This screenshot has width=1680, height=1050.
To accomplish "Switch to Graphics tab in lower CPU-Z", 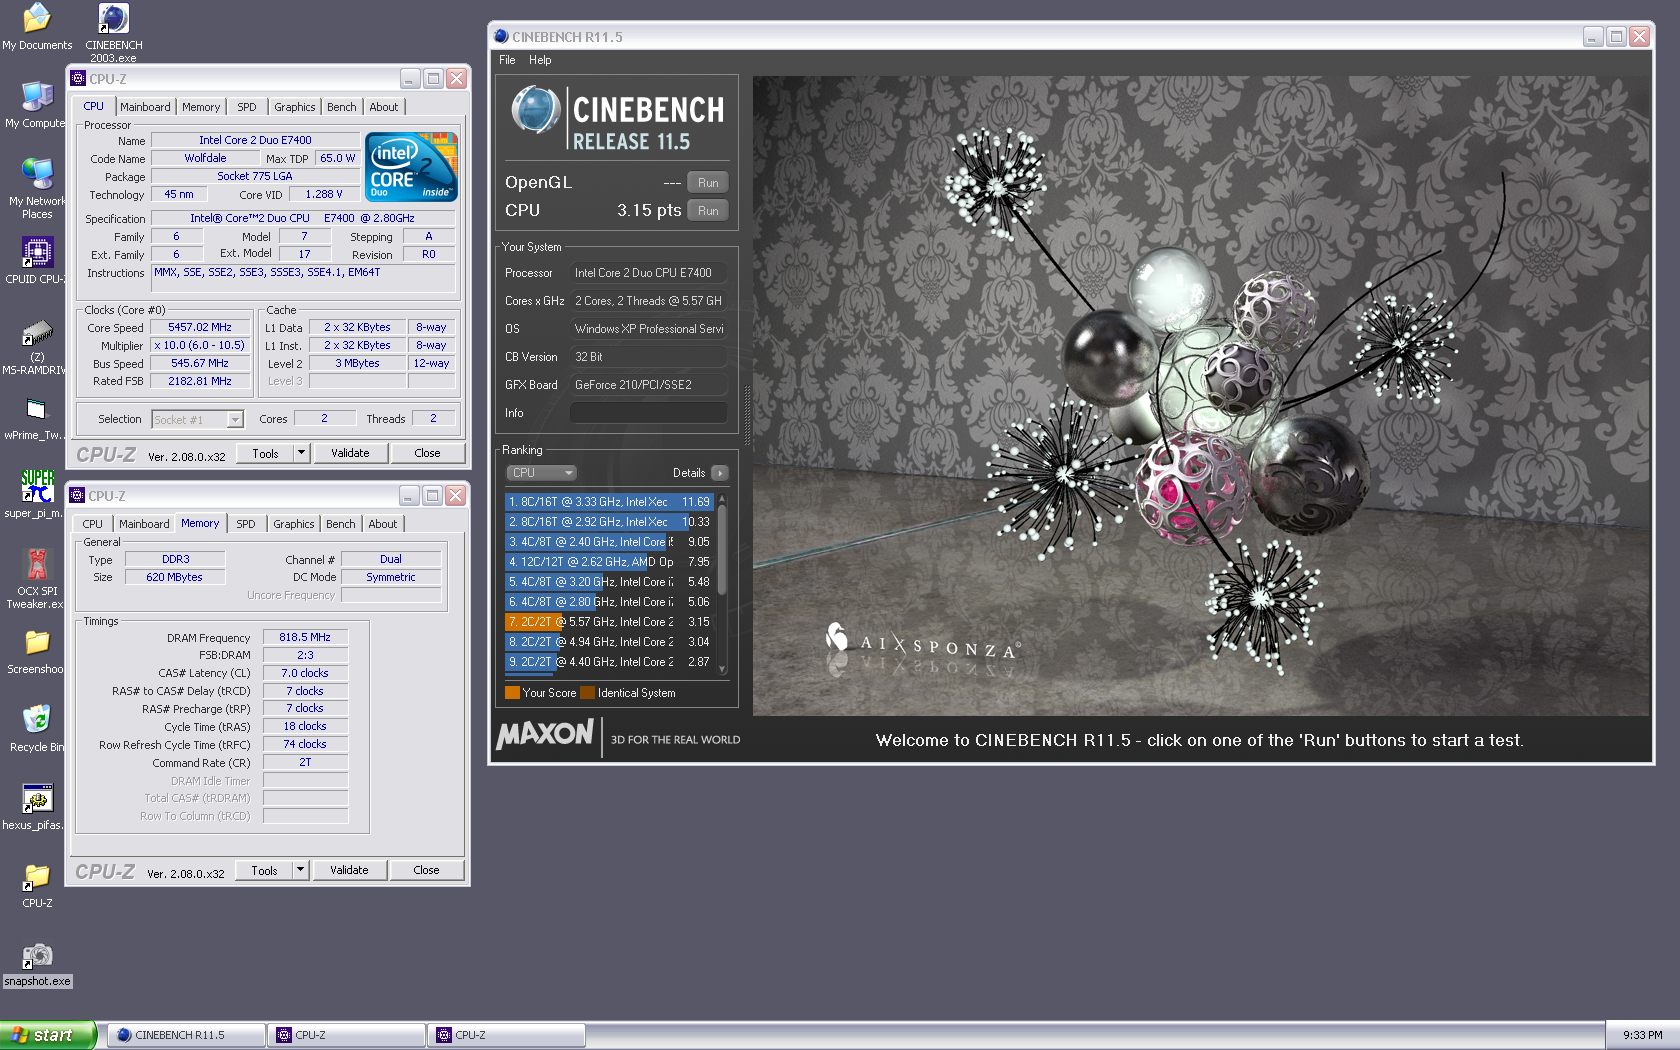I will pos(294,524).
